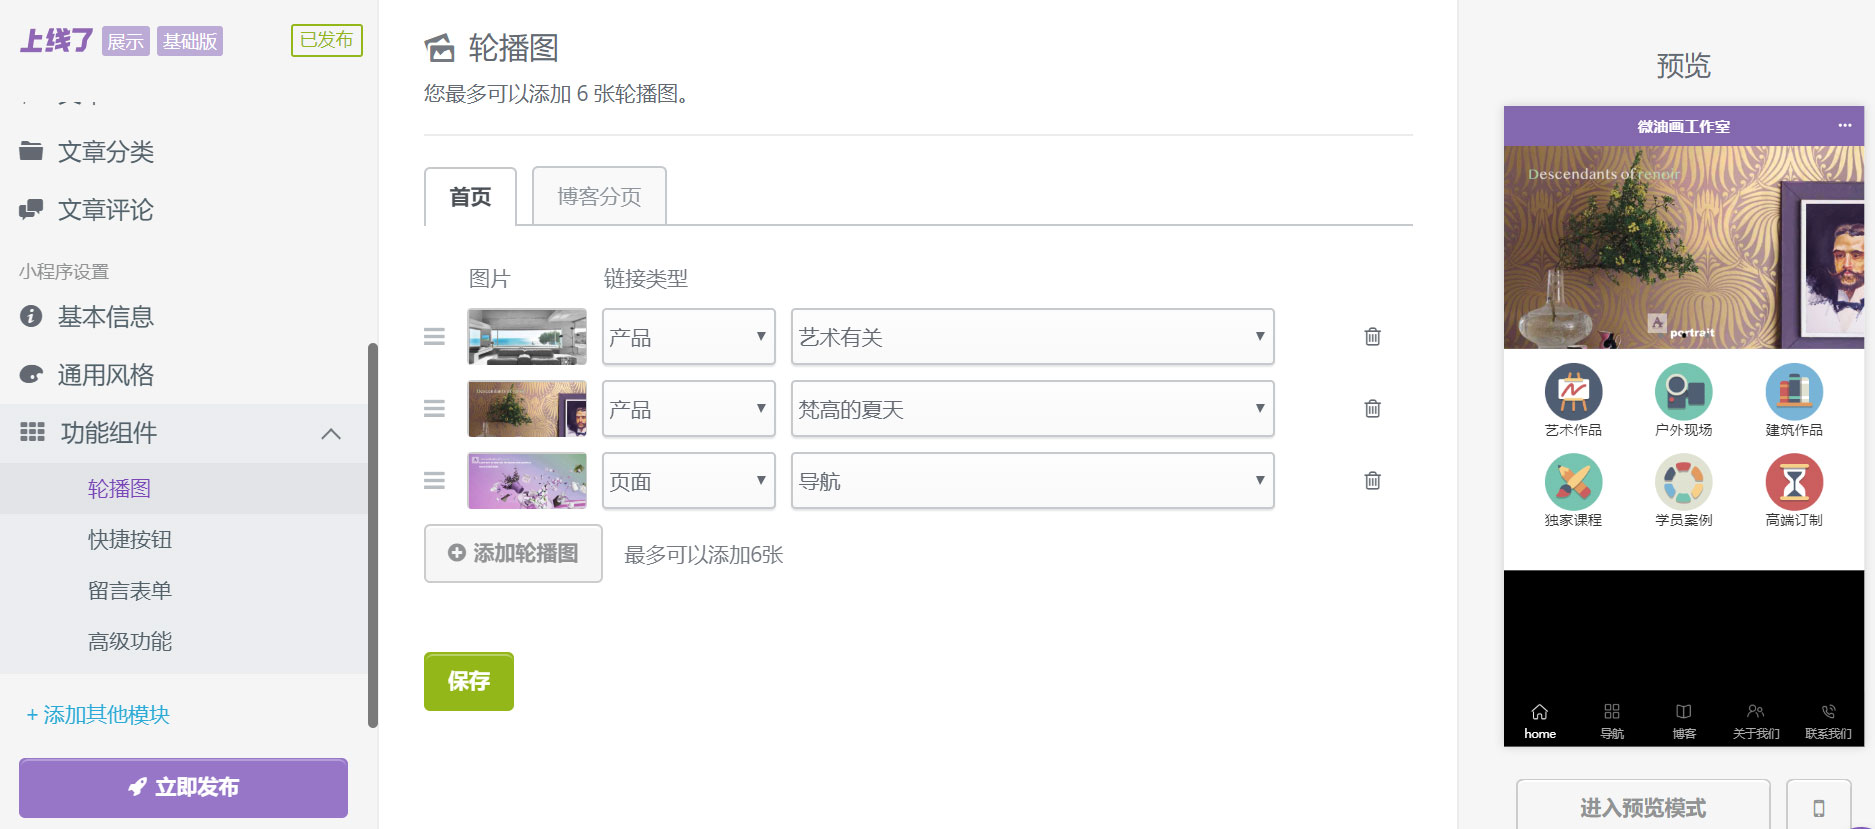Screen dimensions: 1875x829
Task: Delete the 梵高的夏天 carousel row
Action: click(1372, 409)
